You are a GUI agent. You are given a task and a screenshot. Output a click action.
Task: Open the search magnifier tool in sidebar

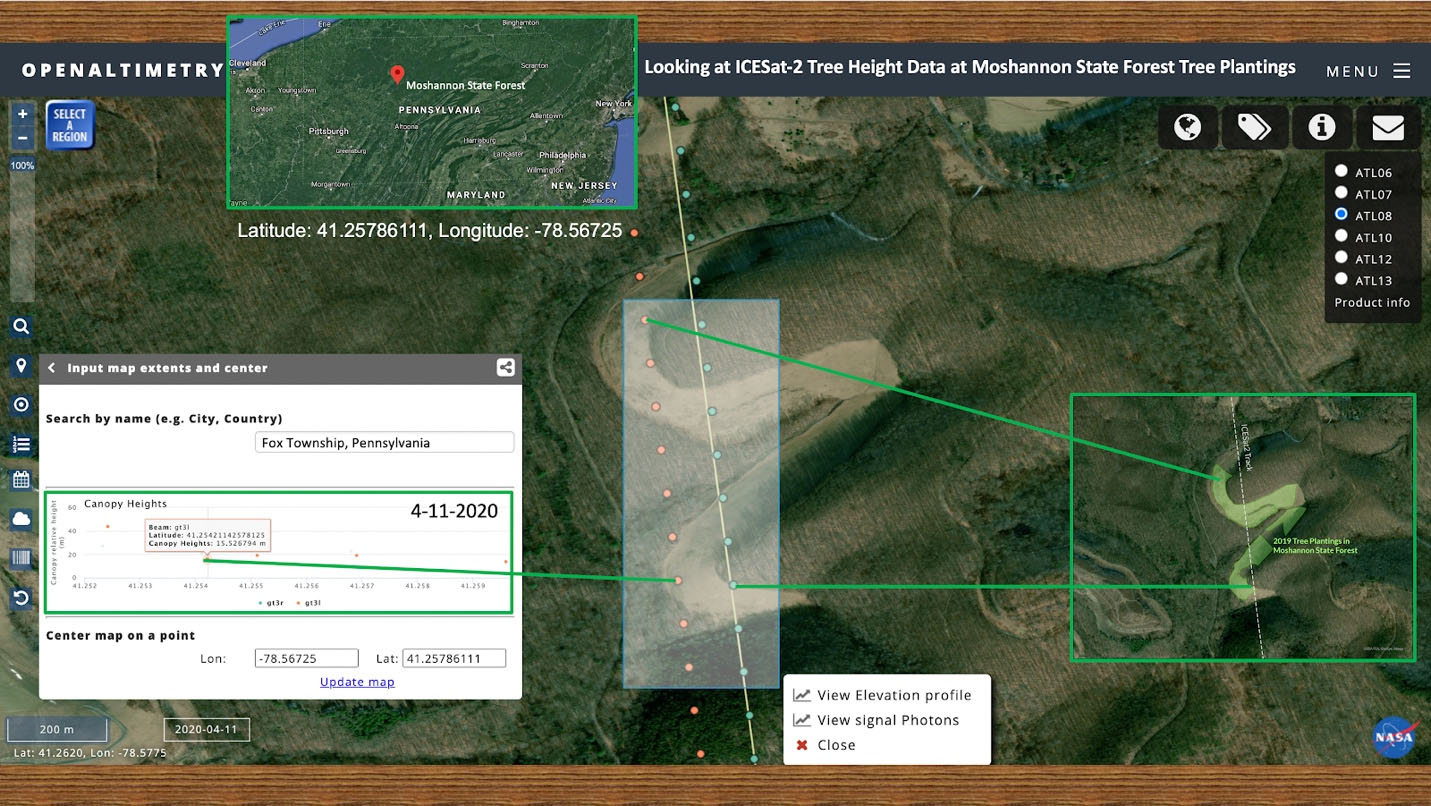tap(21, 326)
